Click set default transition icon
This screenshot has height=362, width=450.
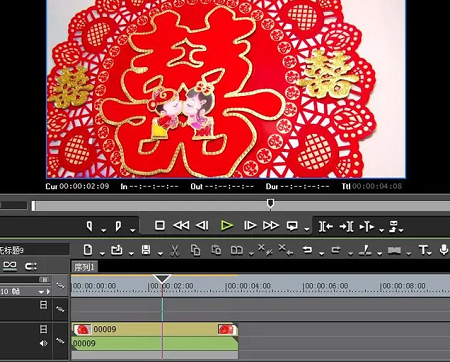[394, 250]
